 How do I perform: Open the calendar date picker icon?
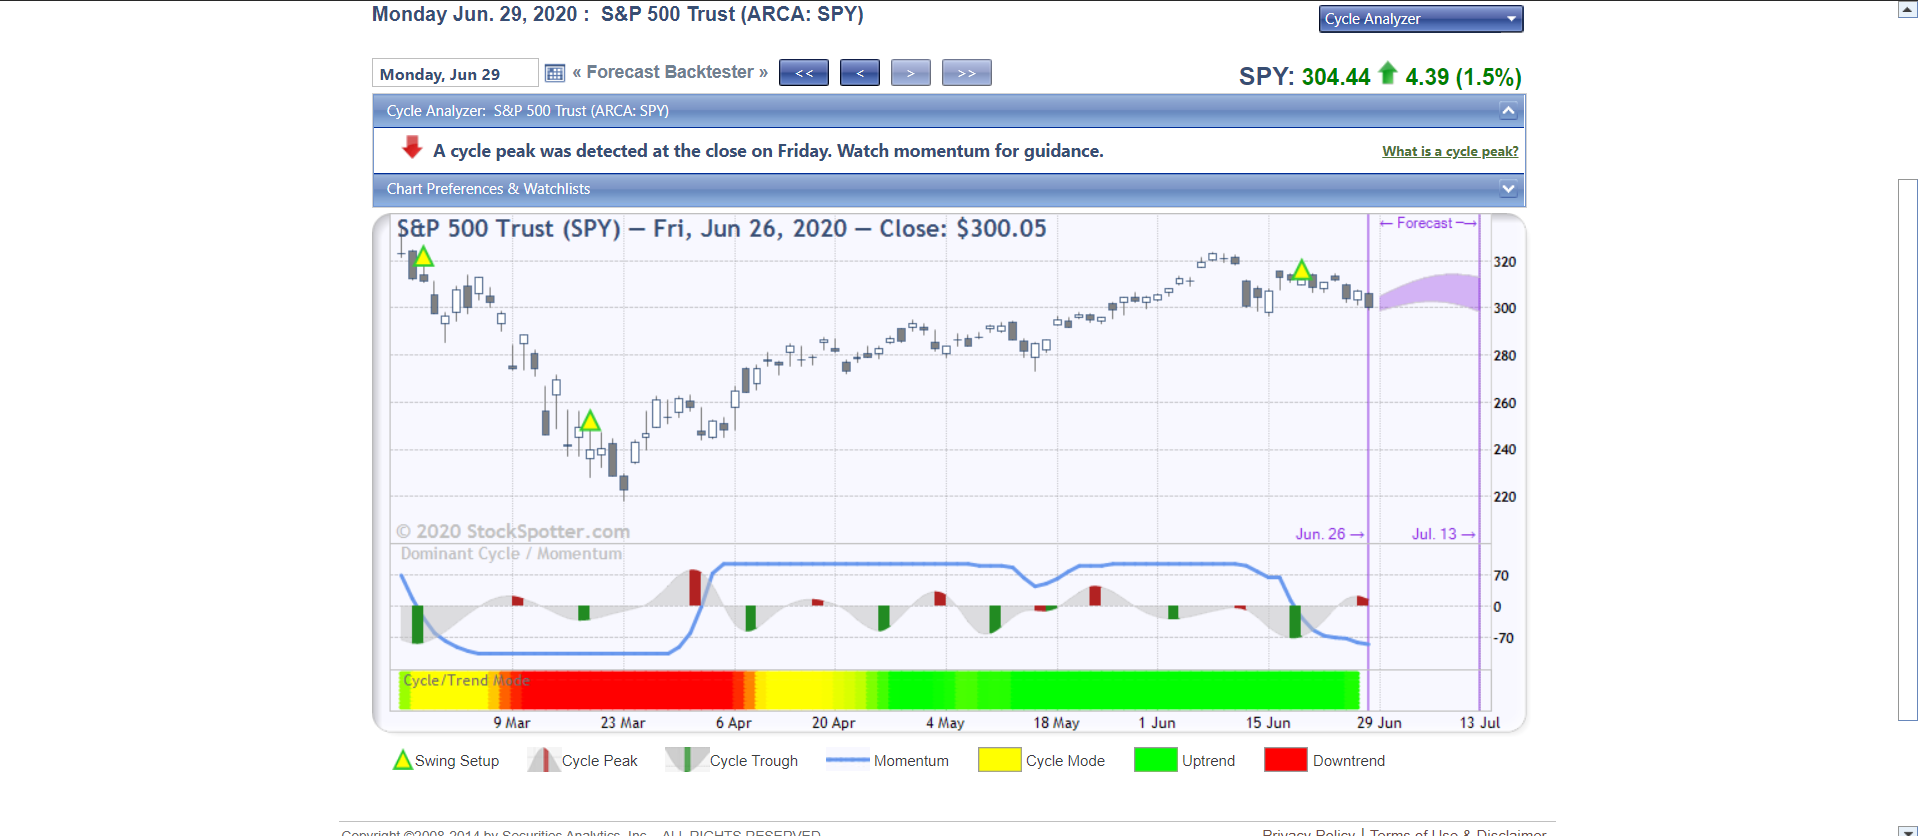pos(555,73)
